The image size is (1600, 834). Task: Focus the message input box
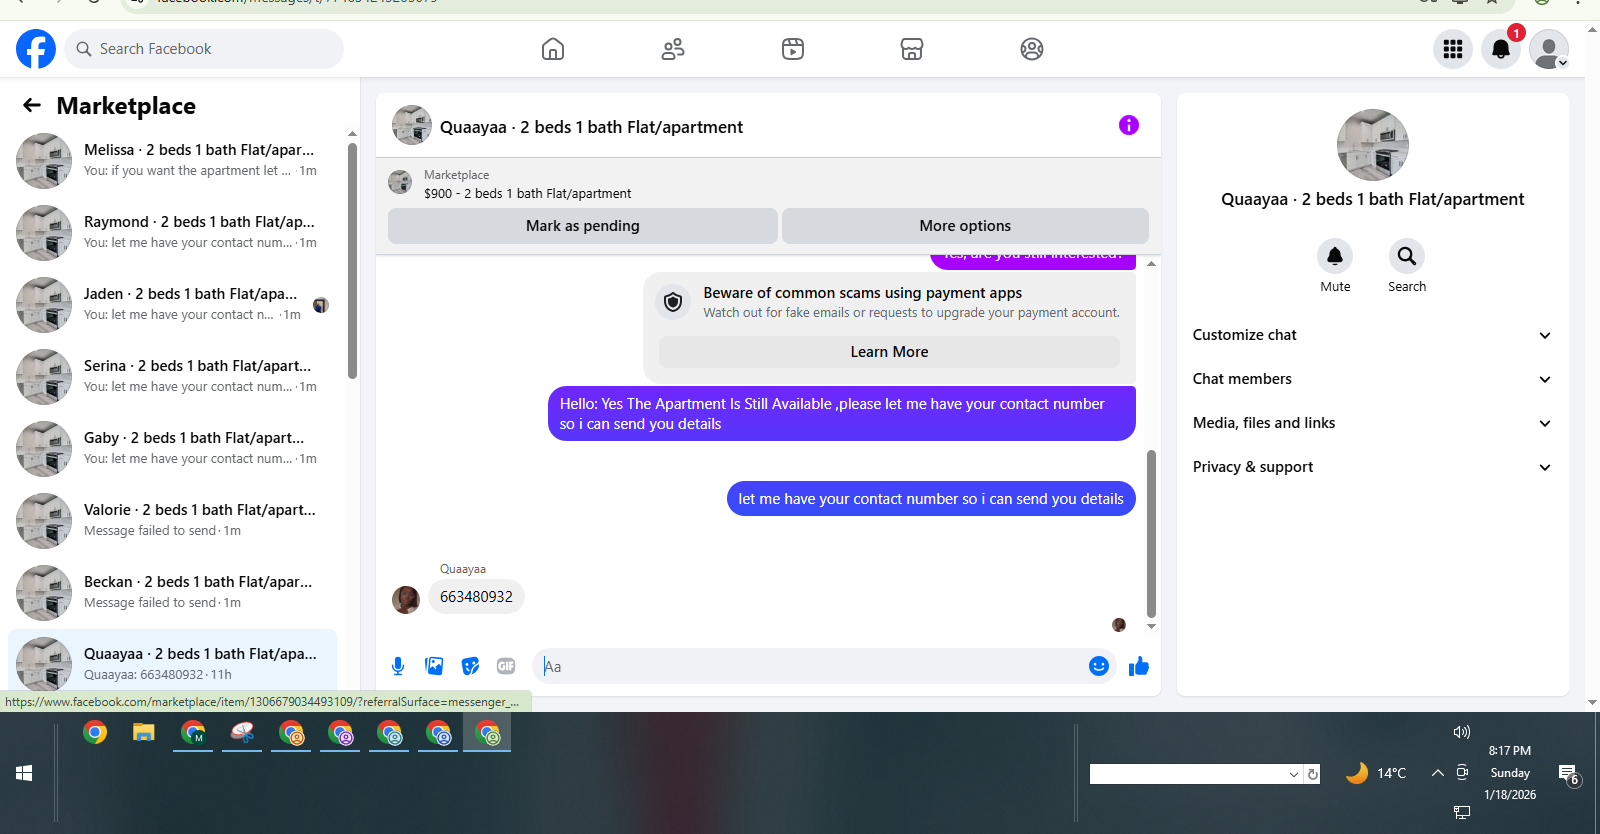[x=810, y=666]
